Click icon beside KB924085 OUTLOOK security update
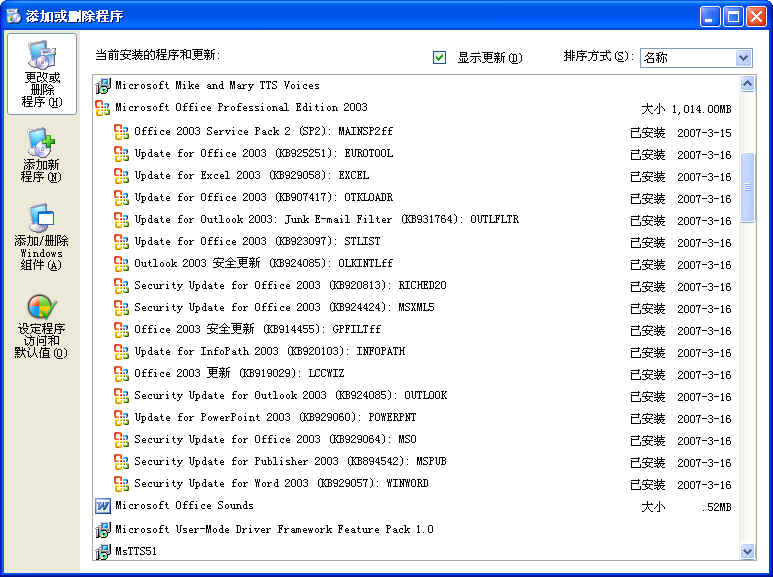773x577 pixels. coord(121,396)
